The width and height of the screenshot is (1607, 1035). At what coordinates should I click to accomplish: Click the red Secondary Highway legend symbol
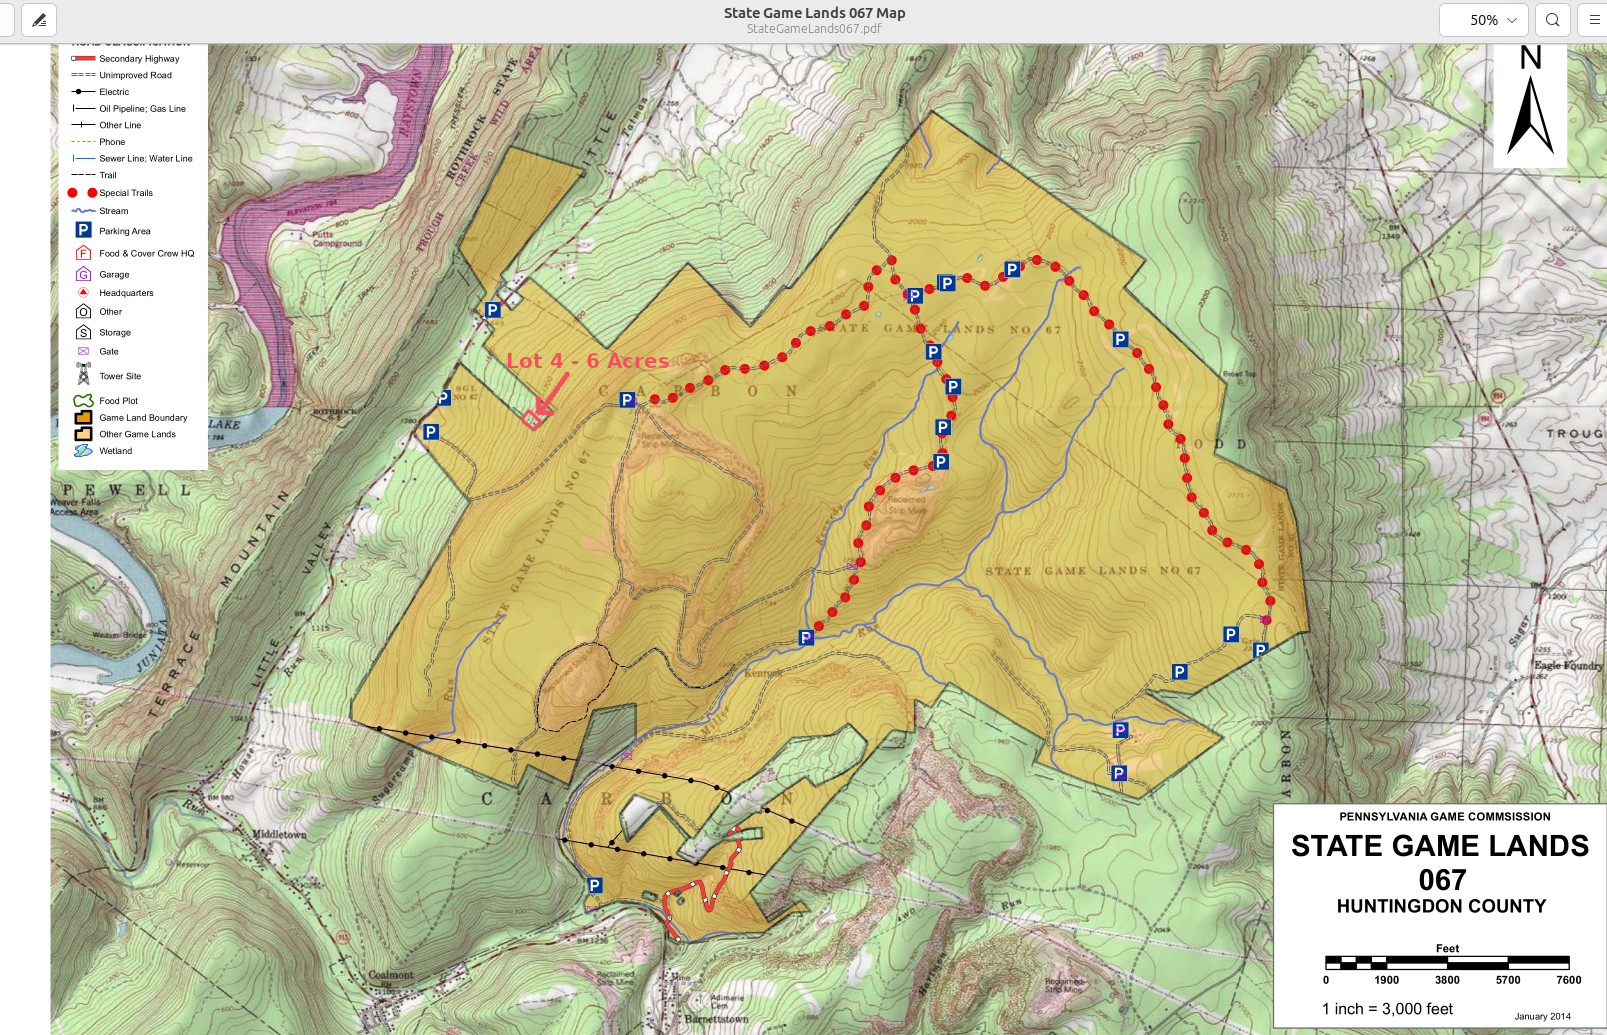[83, 58]
